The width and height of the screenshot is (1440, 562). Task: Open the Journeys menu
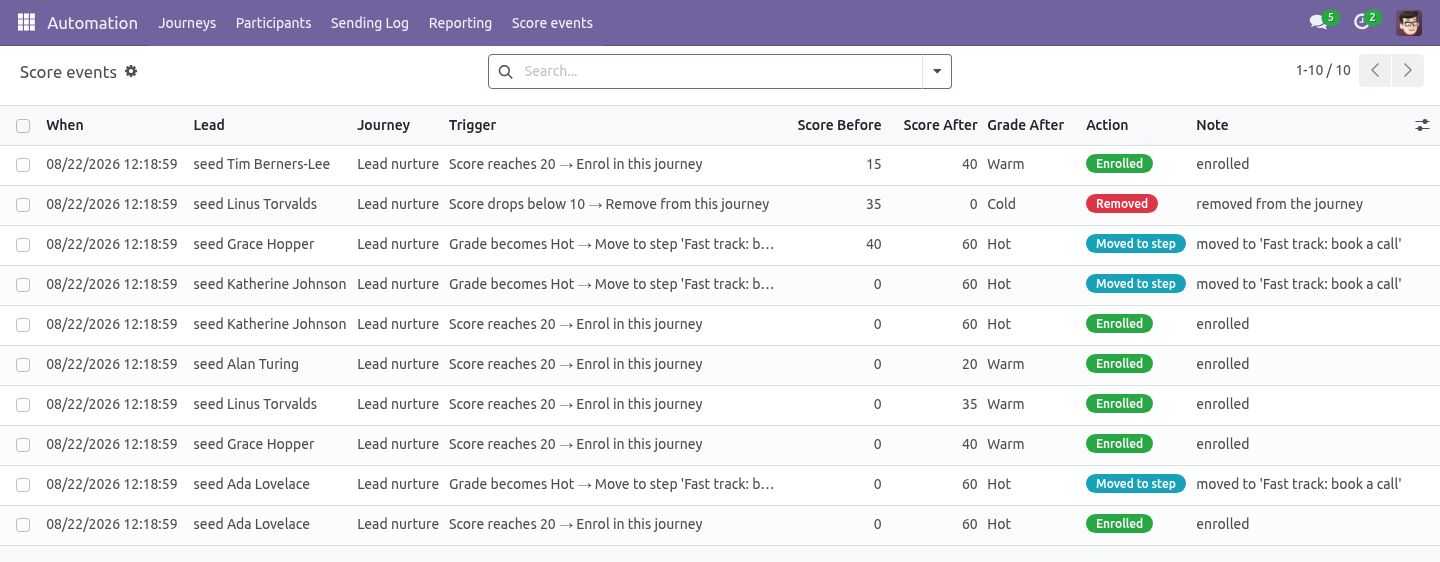pos(187,22)
